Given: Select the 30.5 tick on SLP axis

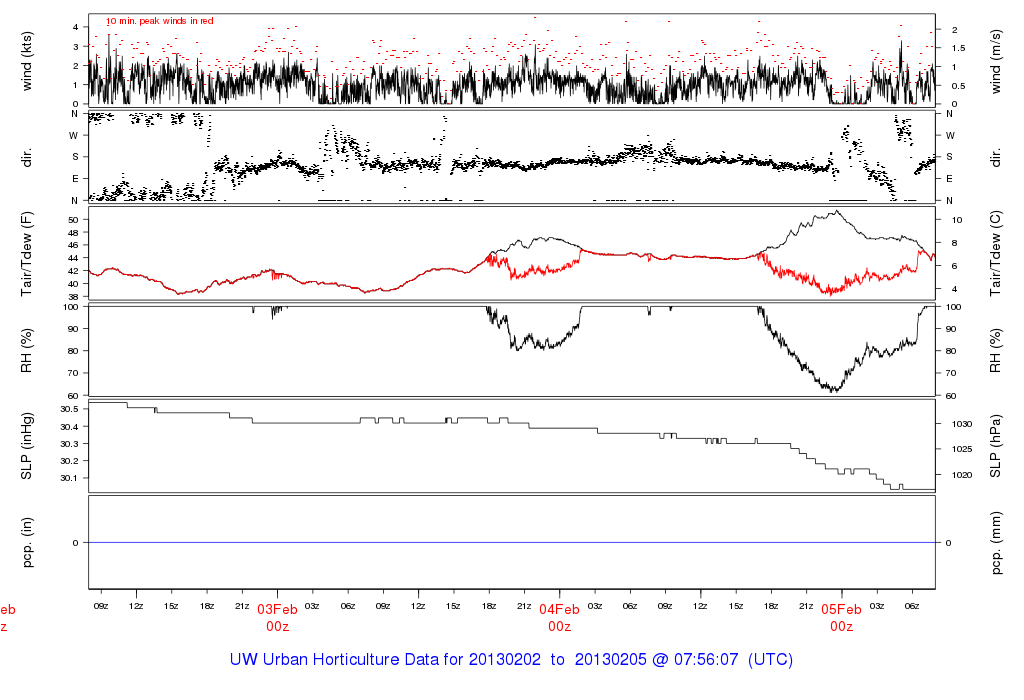Looking at the screenshot, I should click(x=69, y=409).
